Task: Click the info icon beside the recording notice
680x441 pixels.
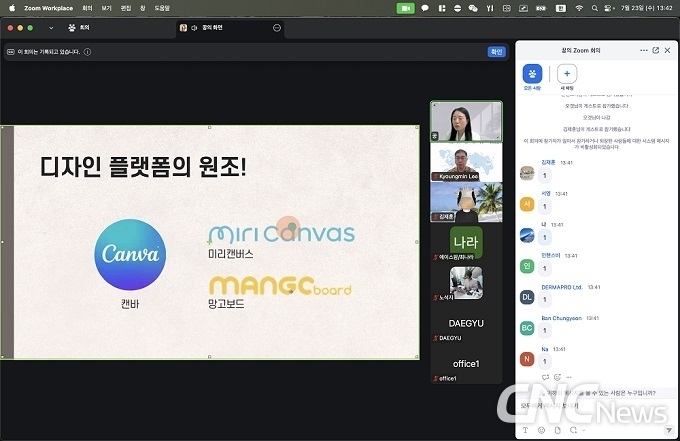Action: click(87, 52)
